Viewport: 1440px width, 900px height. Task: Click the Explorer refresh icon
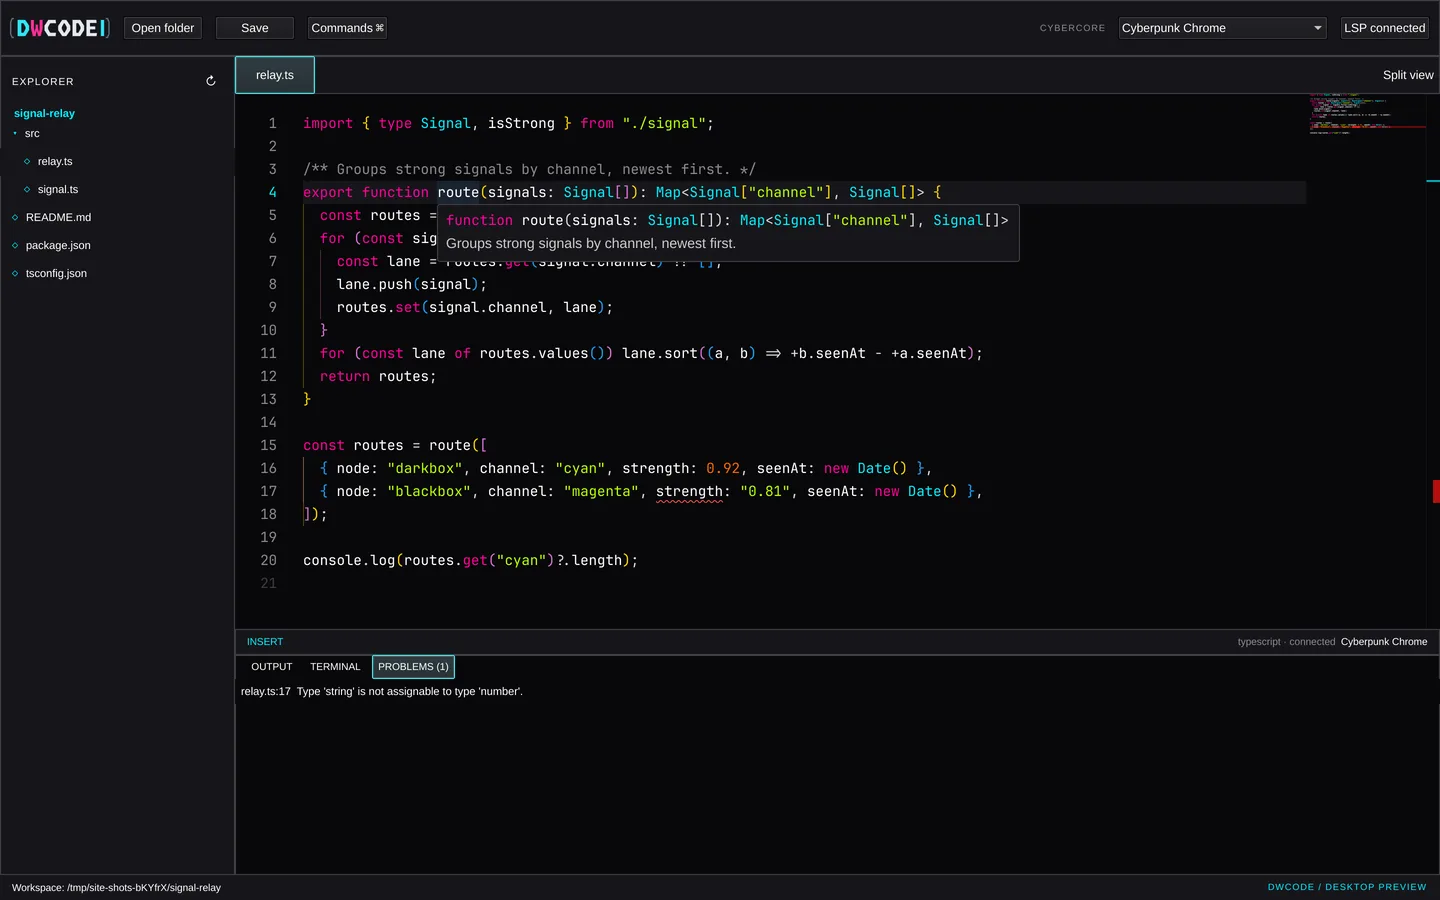click(211, 81)
